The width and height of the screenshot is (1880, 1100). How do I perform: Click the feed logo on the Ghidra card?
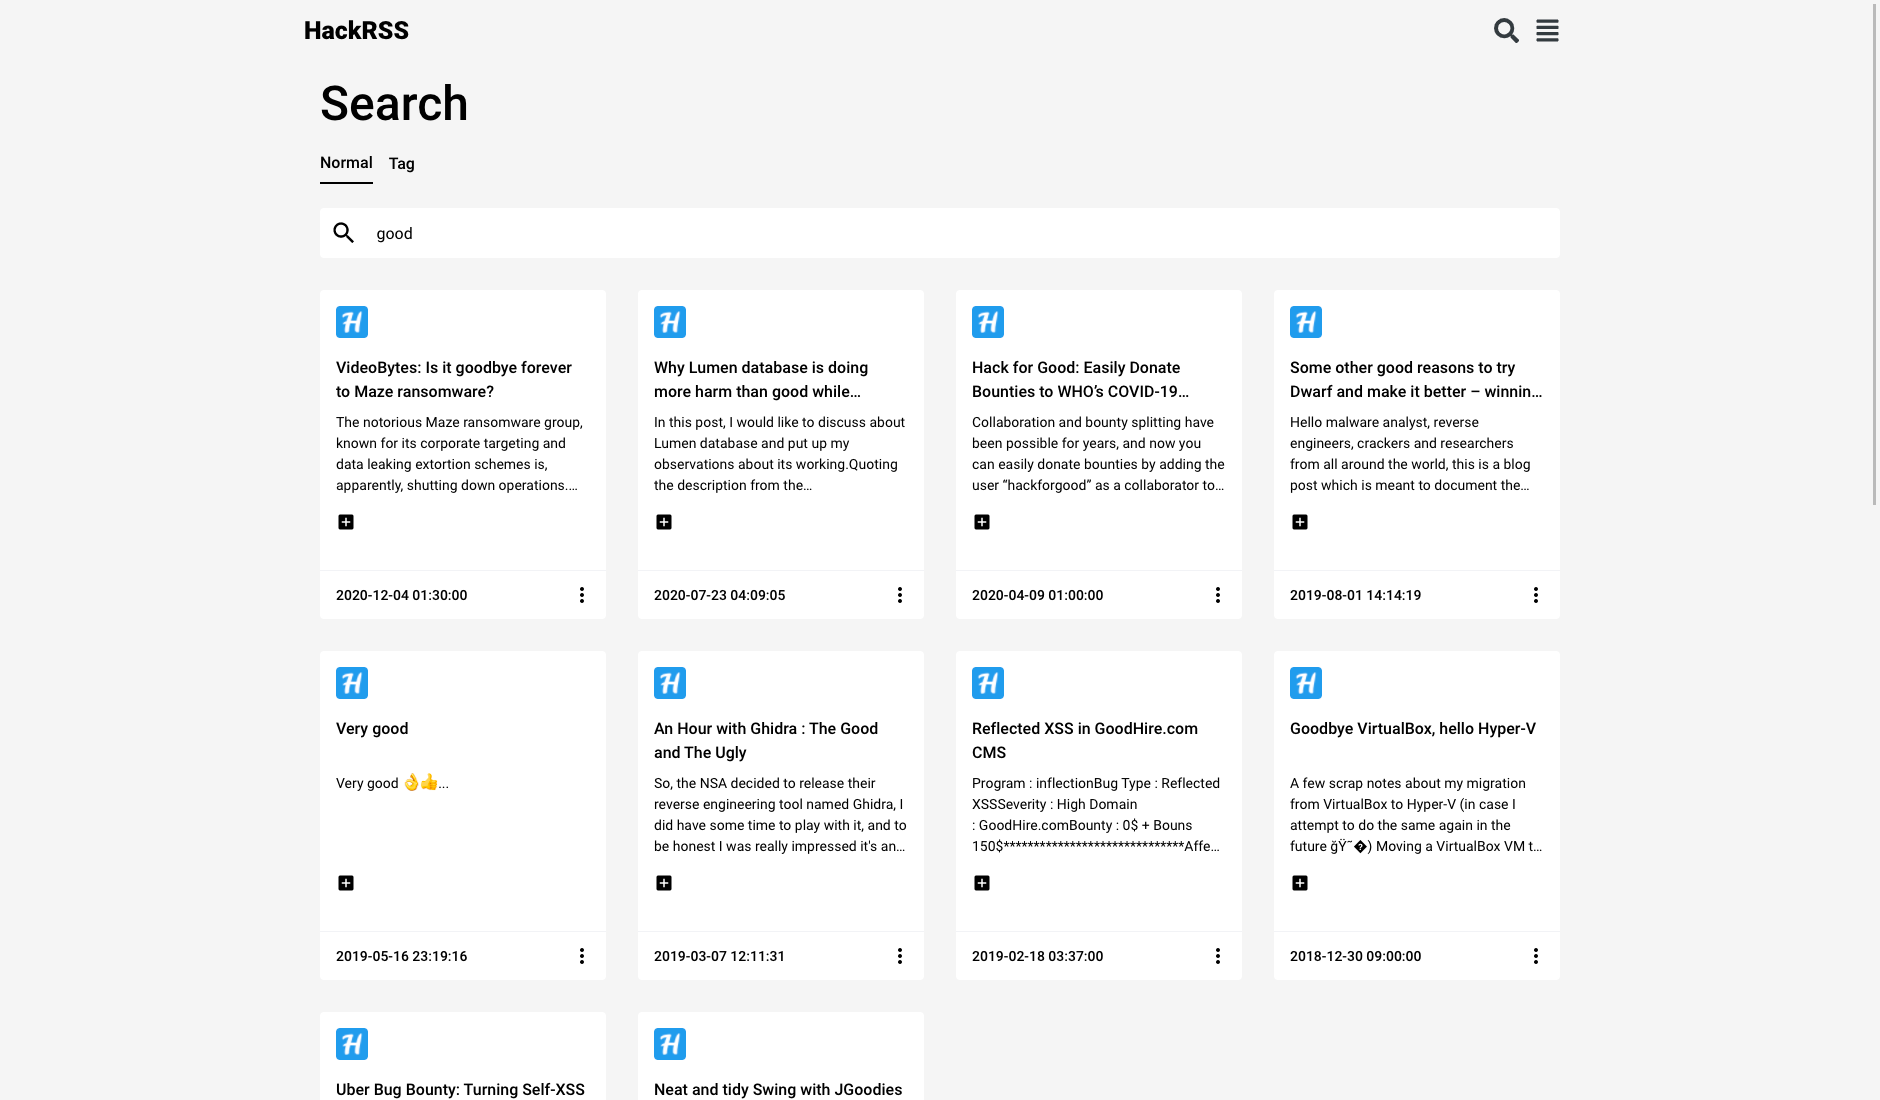(670, 683)
